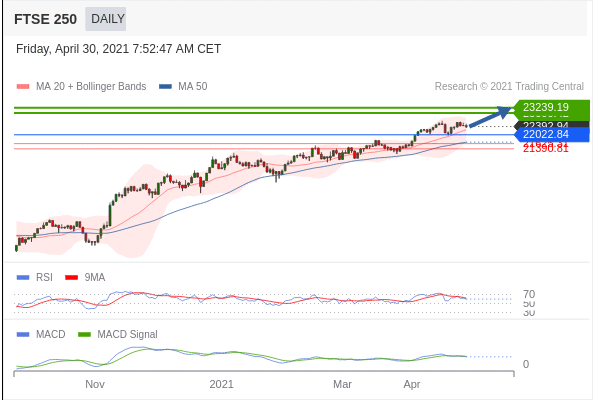Click the blue upward trend arrow

490,117
